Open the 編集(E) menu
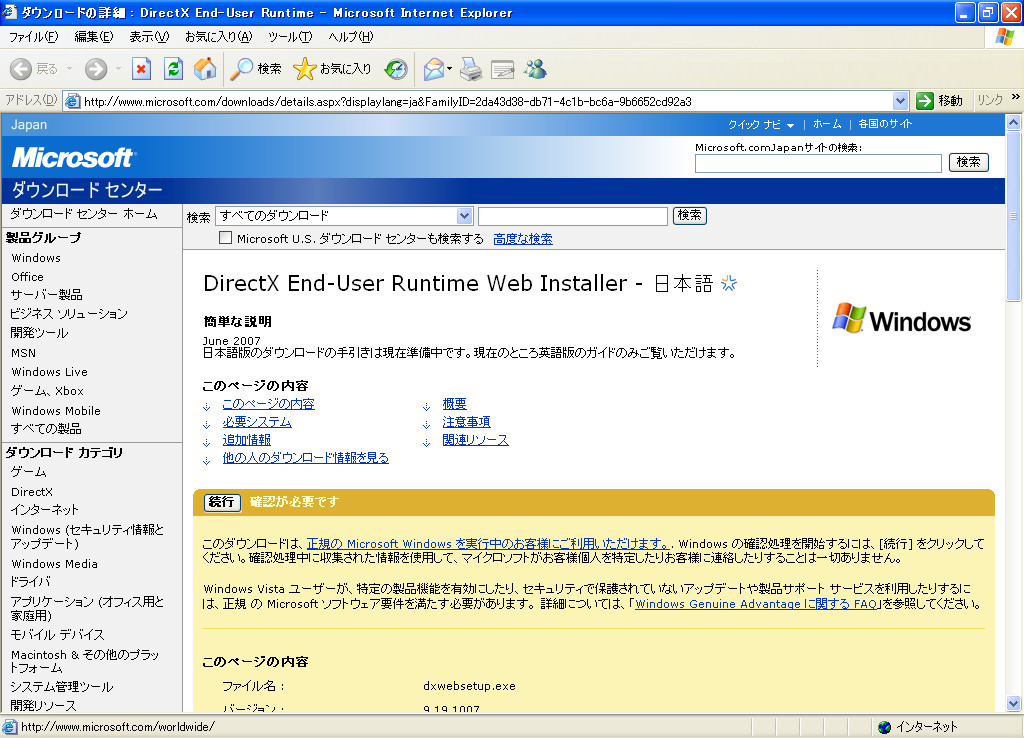 click(x=93, y=37)
